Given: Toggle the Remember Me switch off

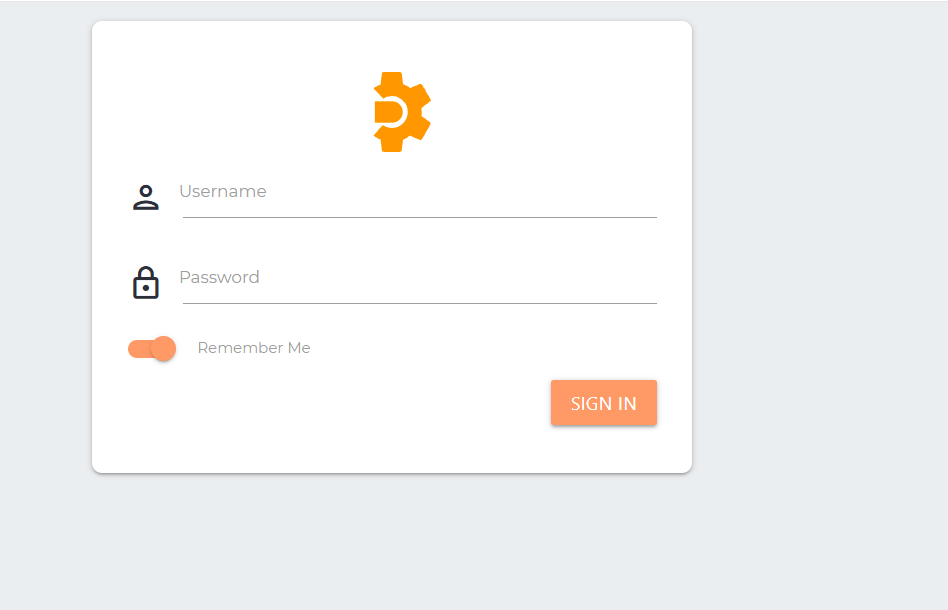Looking at the screenshot, I should tap(150, 348).
